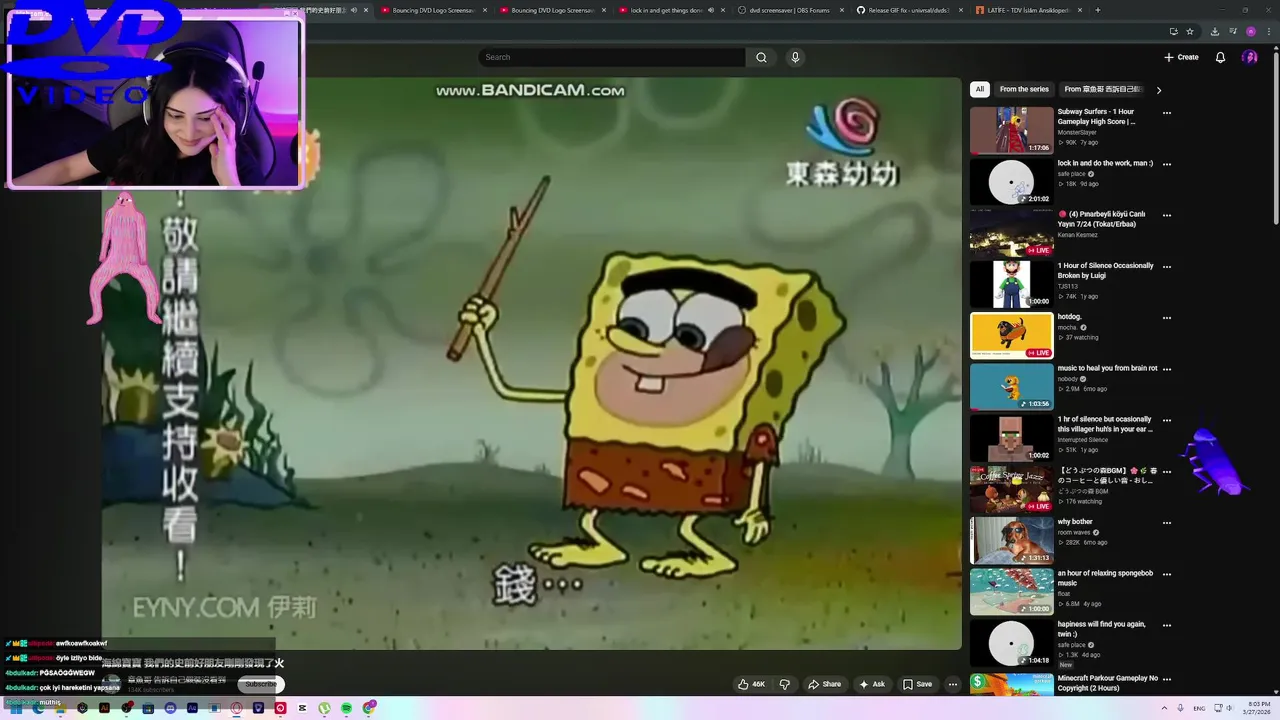The width and height of the screenshot is (1280, 720).
Task: Open options for Subway Surfers video
Action: pos(1166,113)
